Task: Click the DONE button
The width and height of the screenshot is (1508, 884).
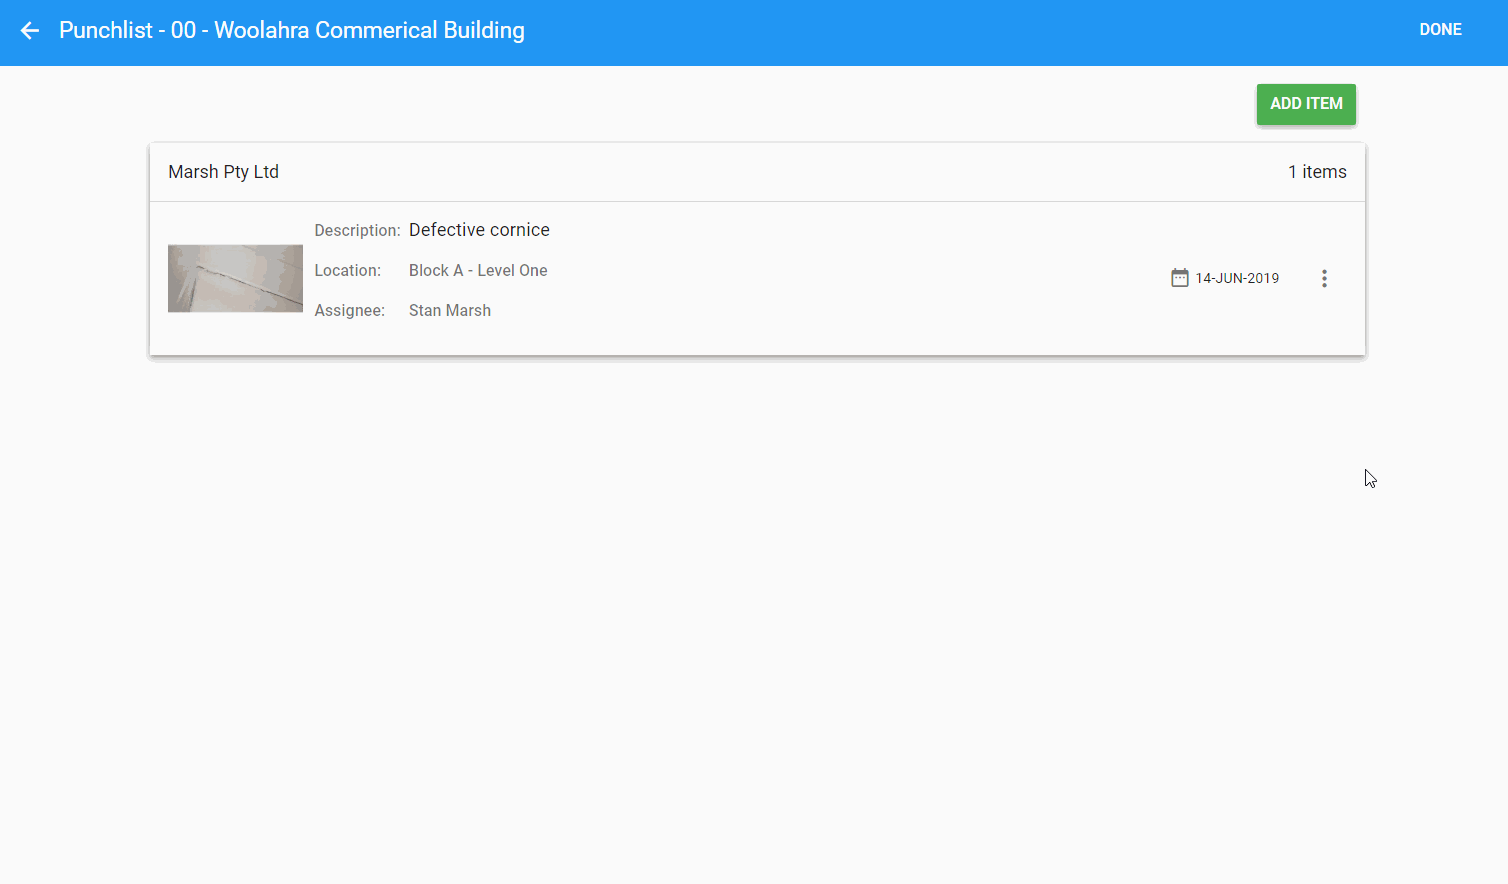Action: click(x=1440, y=30)
